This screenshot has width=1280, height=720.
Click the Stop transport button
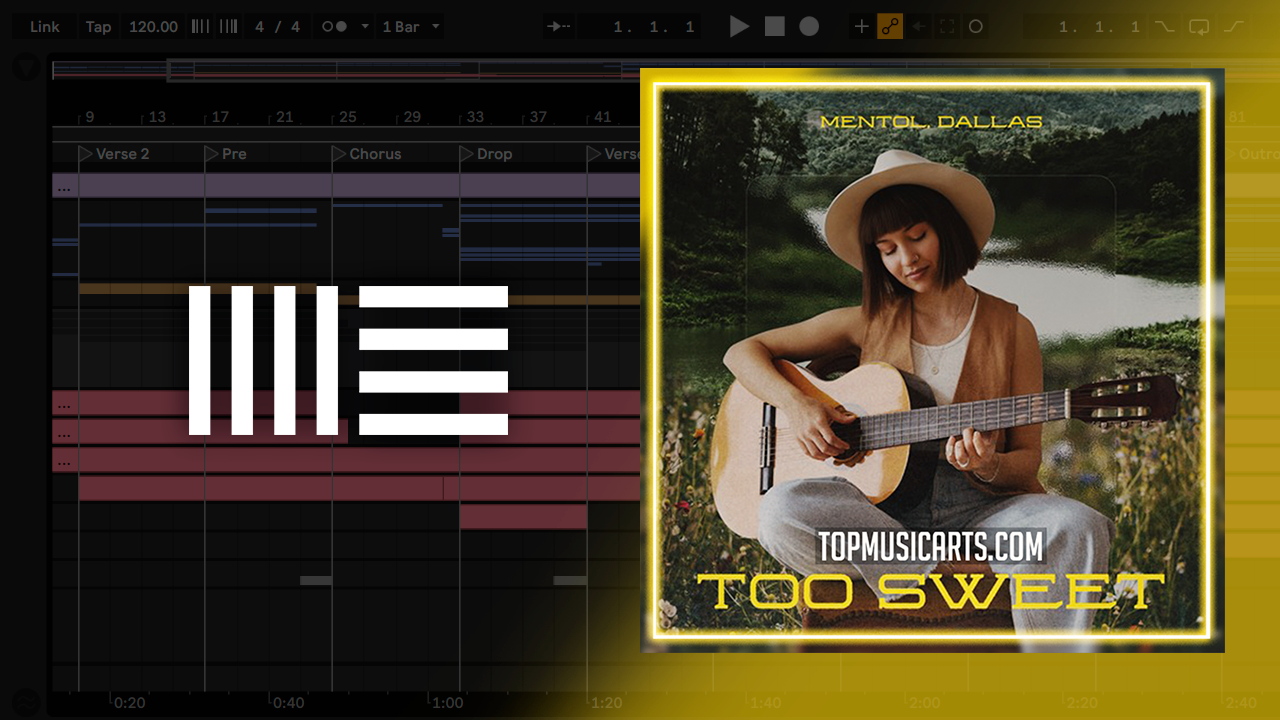click(775, 27)
